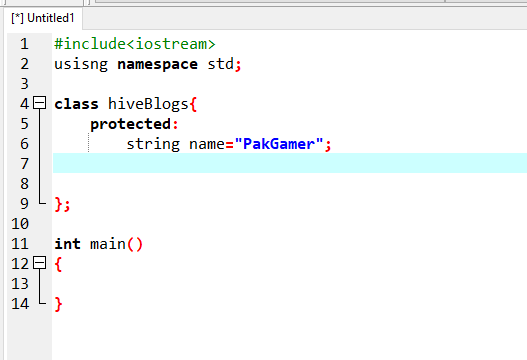Click line number 13 in the gutter

click(x=20, y=284)
